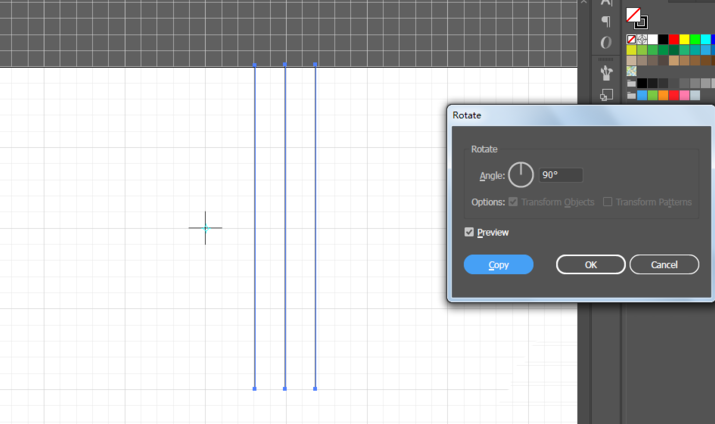This screenshot has width=715, height=424.
Task: Pick the light tan swatch starting third row
Action: 631,61
